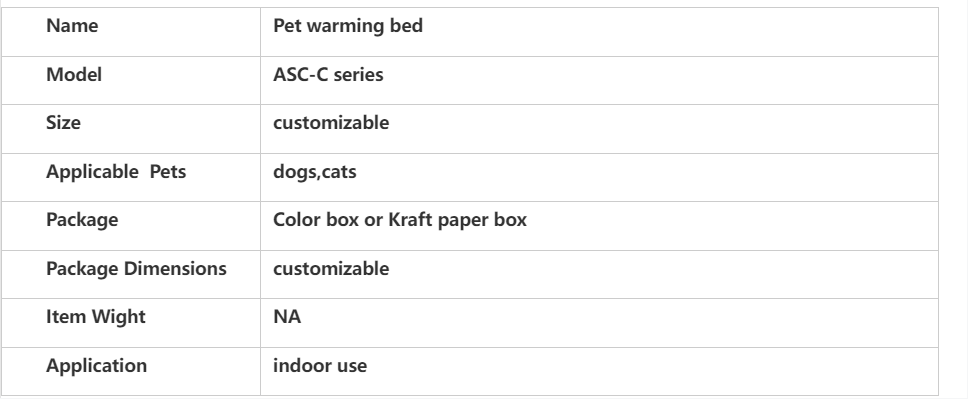Click 'customizable' in the Size row
The width and height of the screenshot is (968, 399).
click(x=331, y=123)
